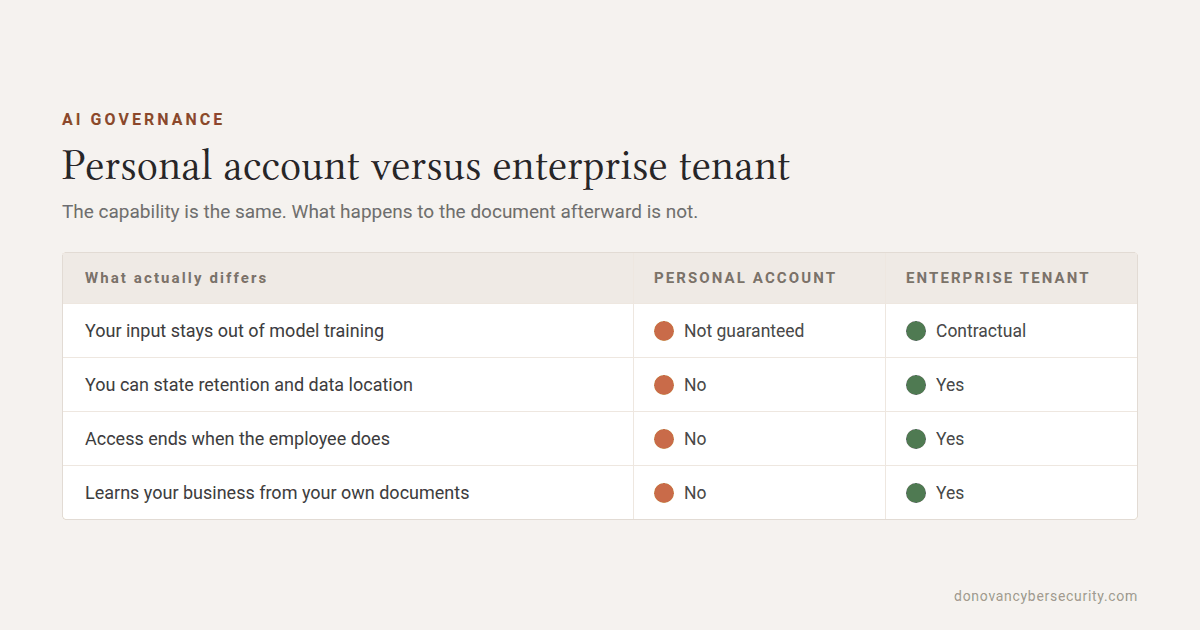Image resolution: width=1200 pixels, height=630 pixels.
Task: Click the 'Contractual' cell text
Action: pos(981,331)
